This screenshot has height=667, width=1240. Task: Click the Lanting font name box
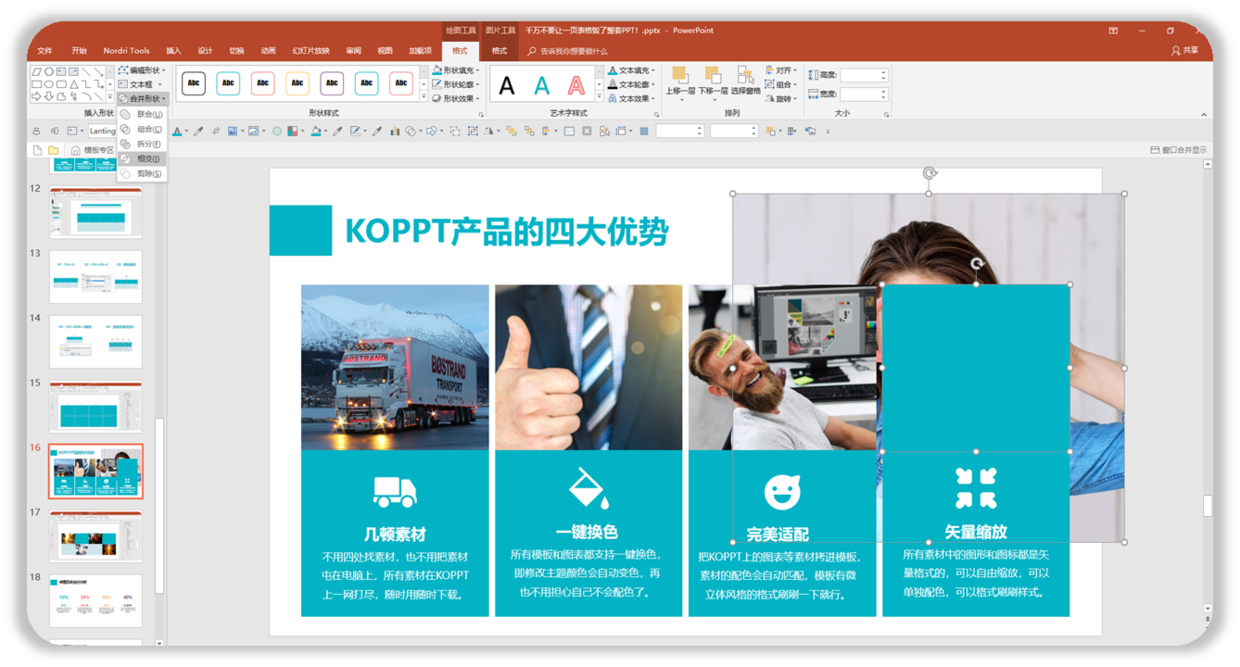click(102, 131)
